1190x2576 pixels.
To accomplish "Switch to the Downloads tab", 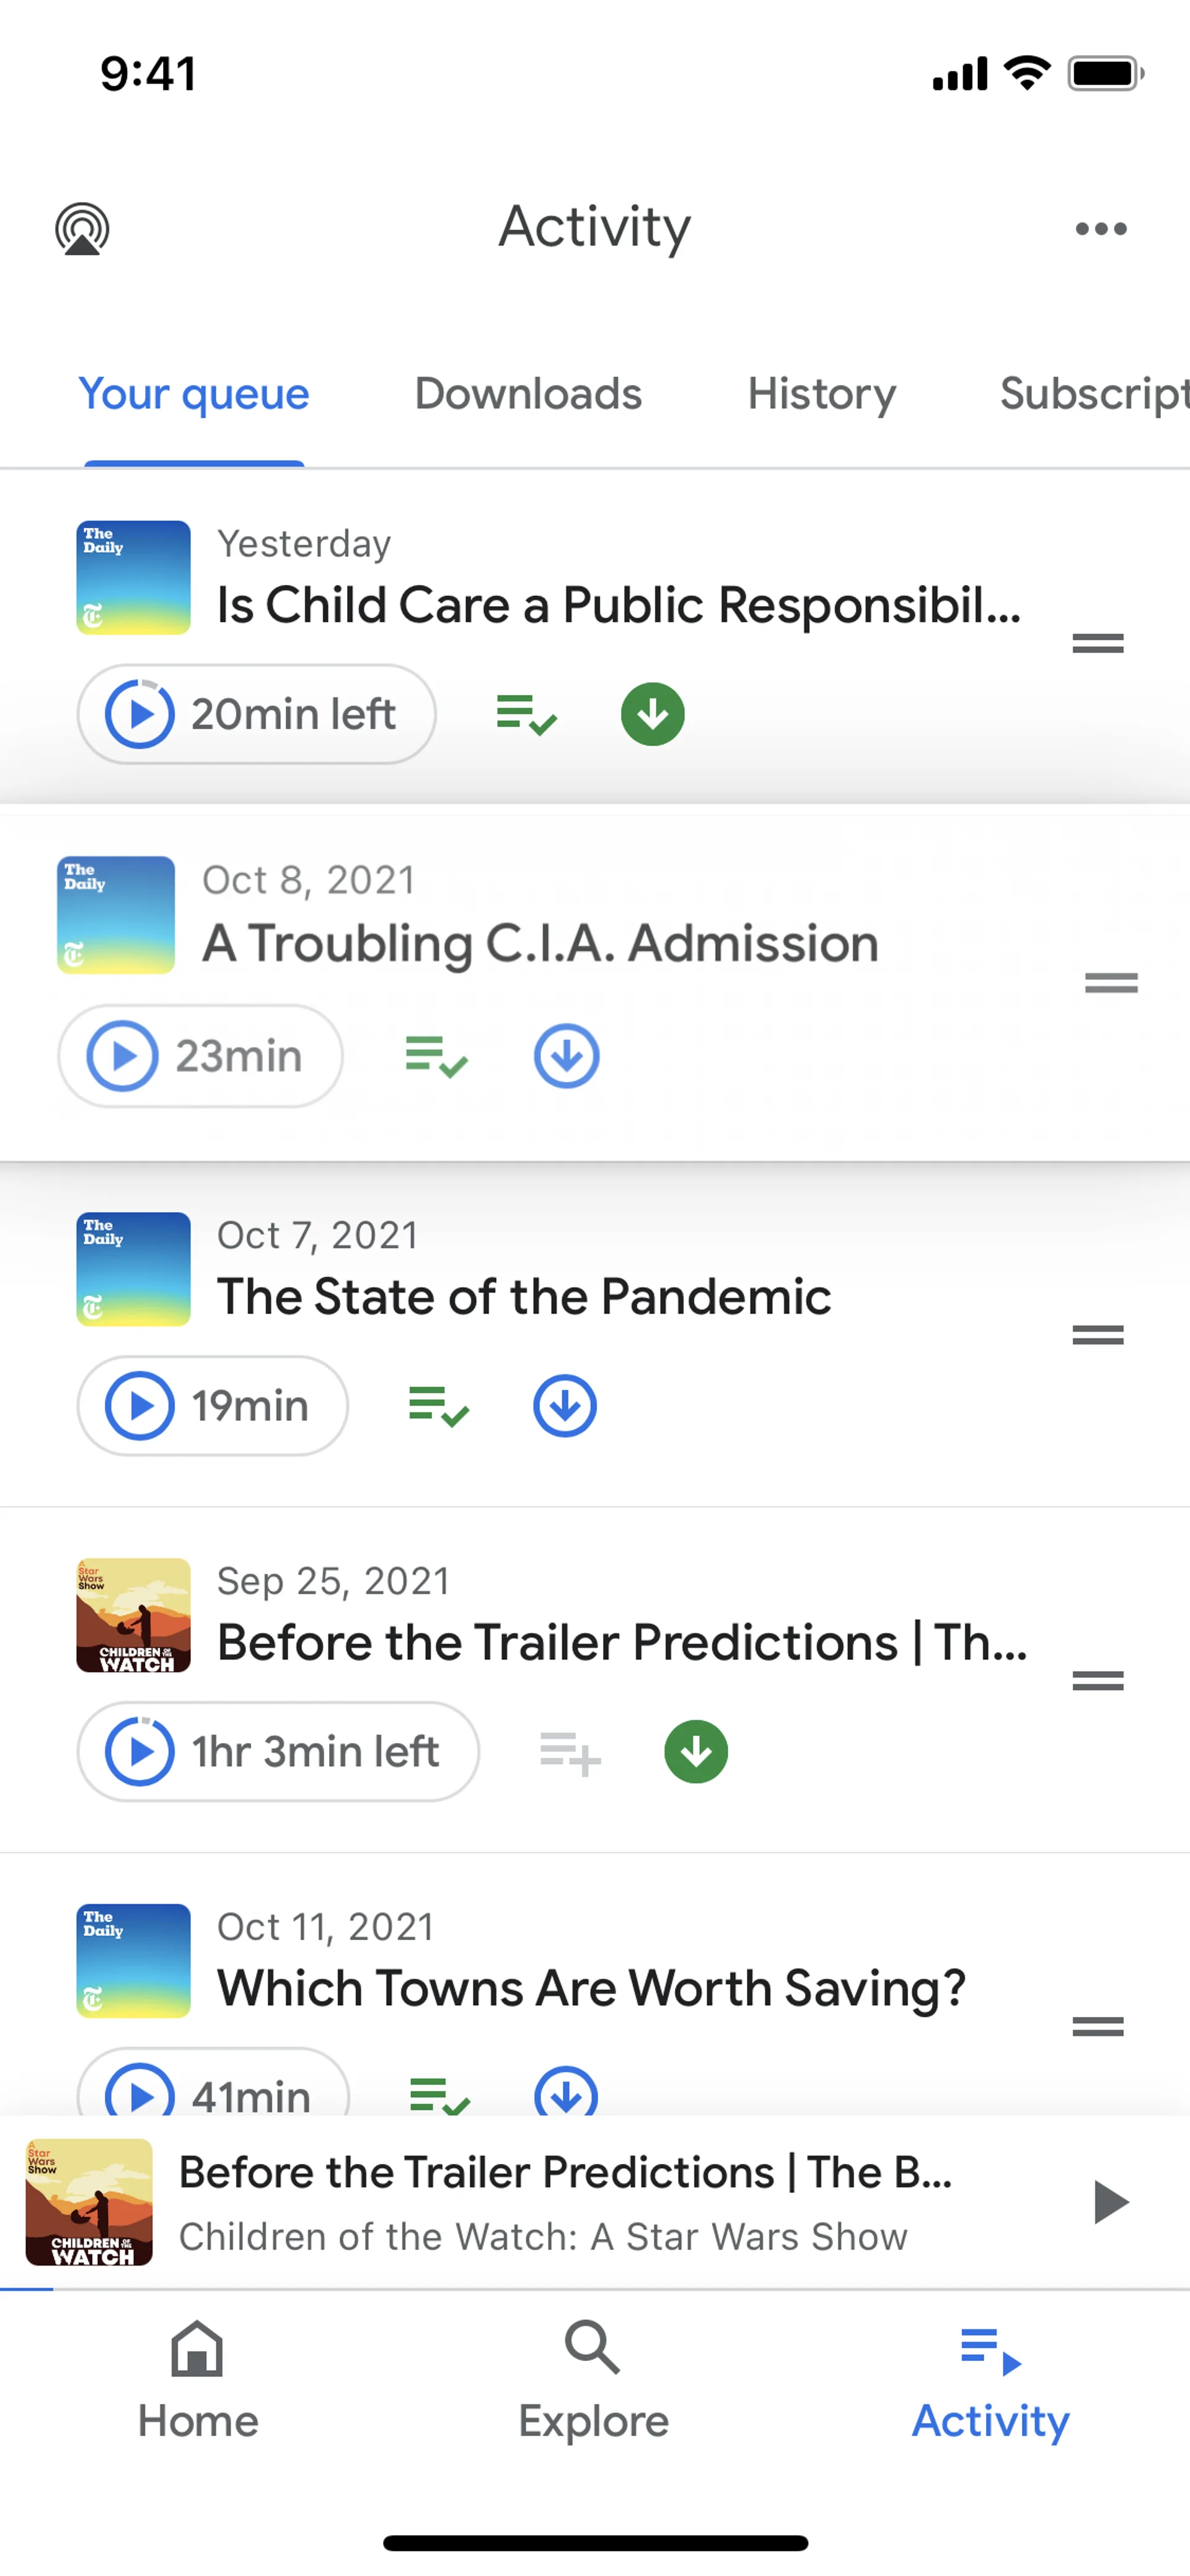I will pyautogui.click(x=528, y=394).
